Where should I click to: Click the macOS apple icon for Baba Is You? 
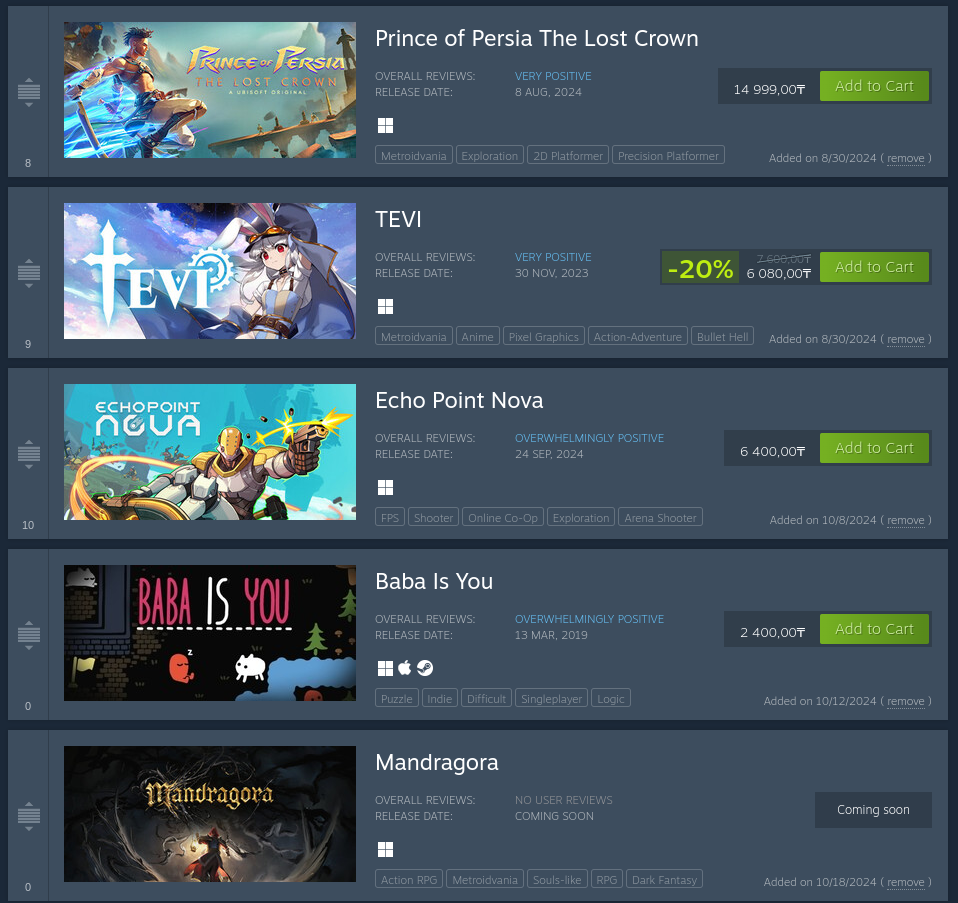click(404, 668)
